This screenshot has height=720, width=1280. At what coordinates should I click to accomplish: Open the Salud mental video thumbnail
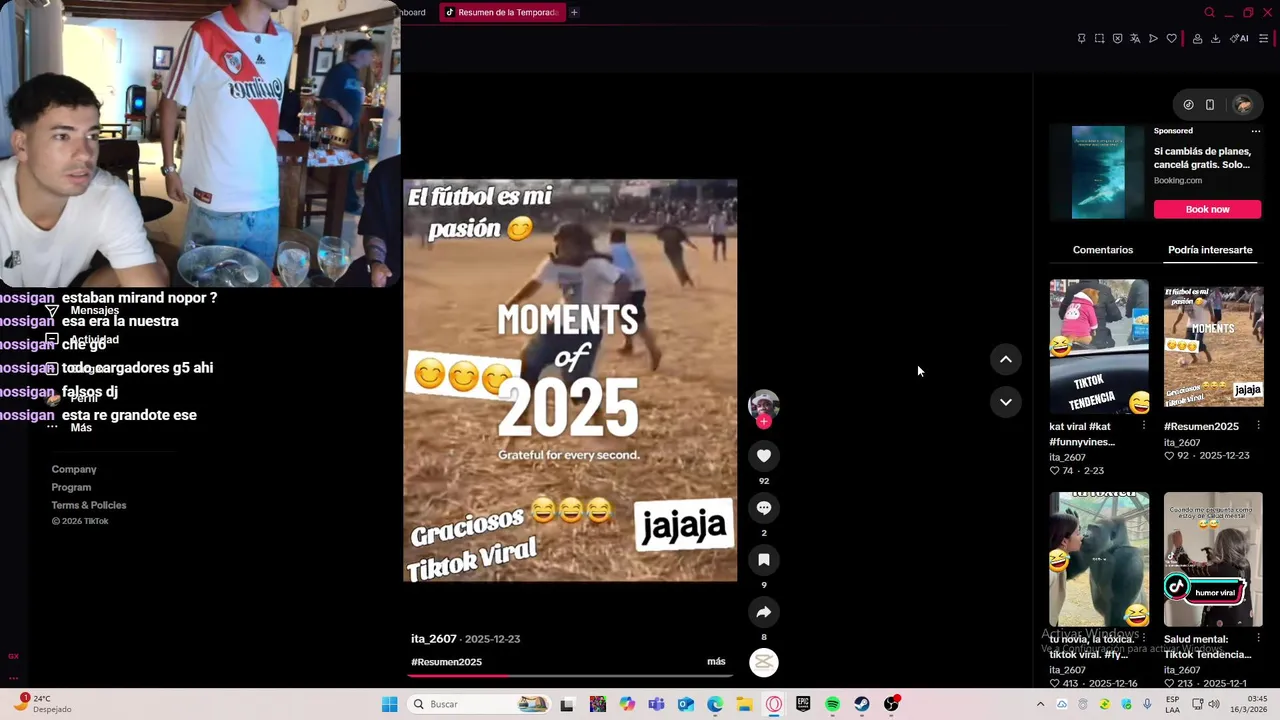pyautogui.click(x=1213, y=559)
